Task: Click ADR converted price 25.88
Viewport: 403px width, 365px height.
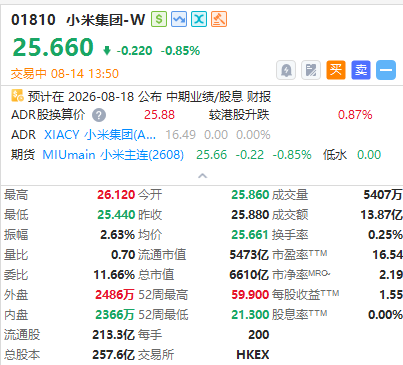Action: [159, 115]
